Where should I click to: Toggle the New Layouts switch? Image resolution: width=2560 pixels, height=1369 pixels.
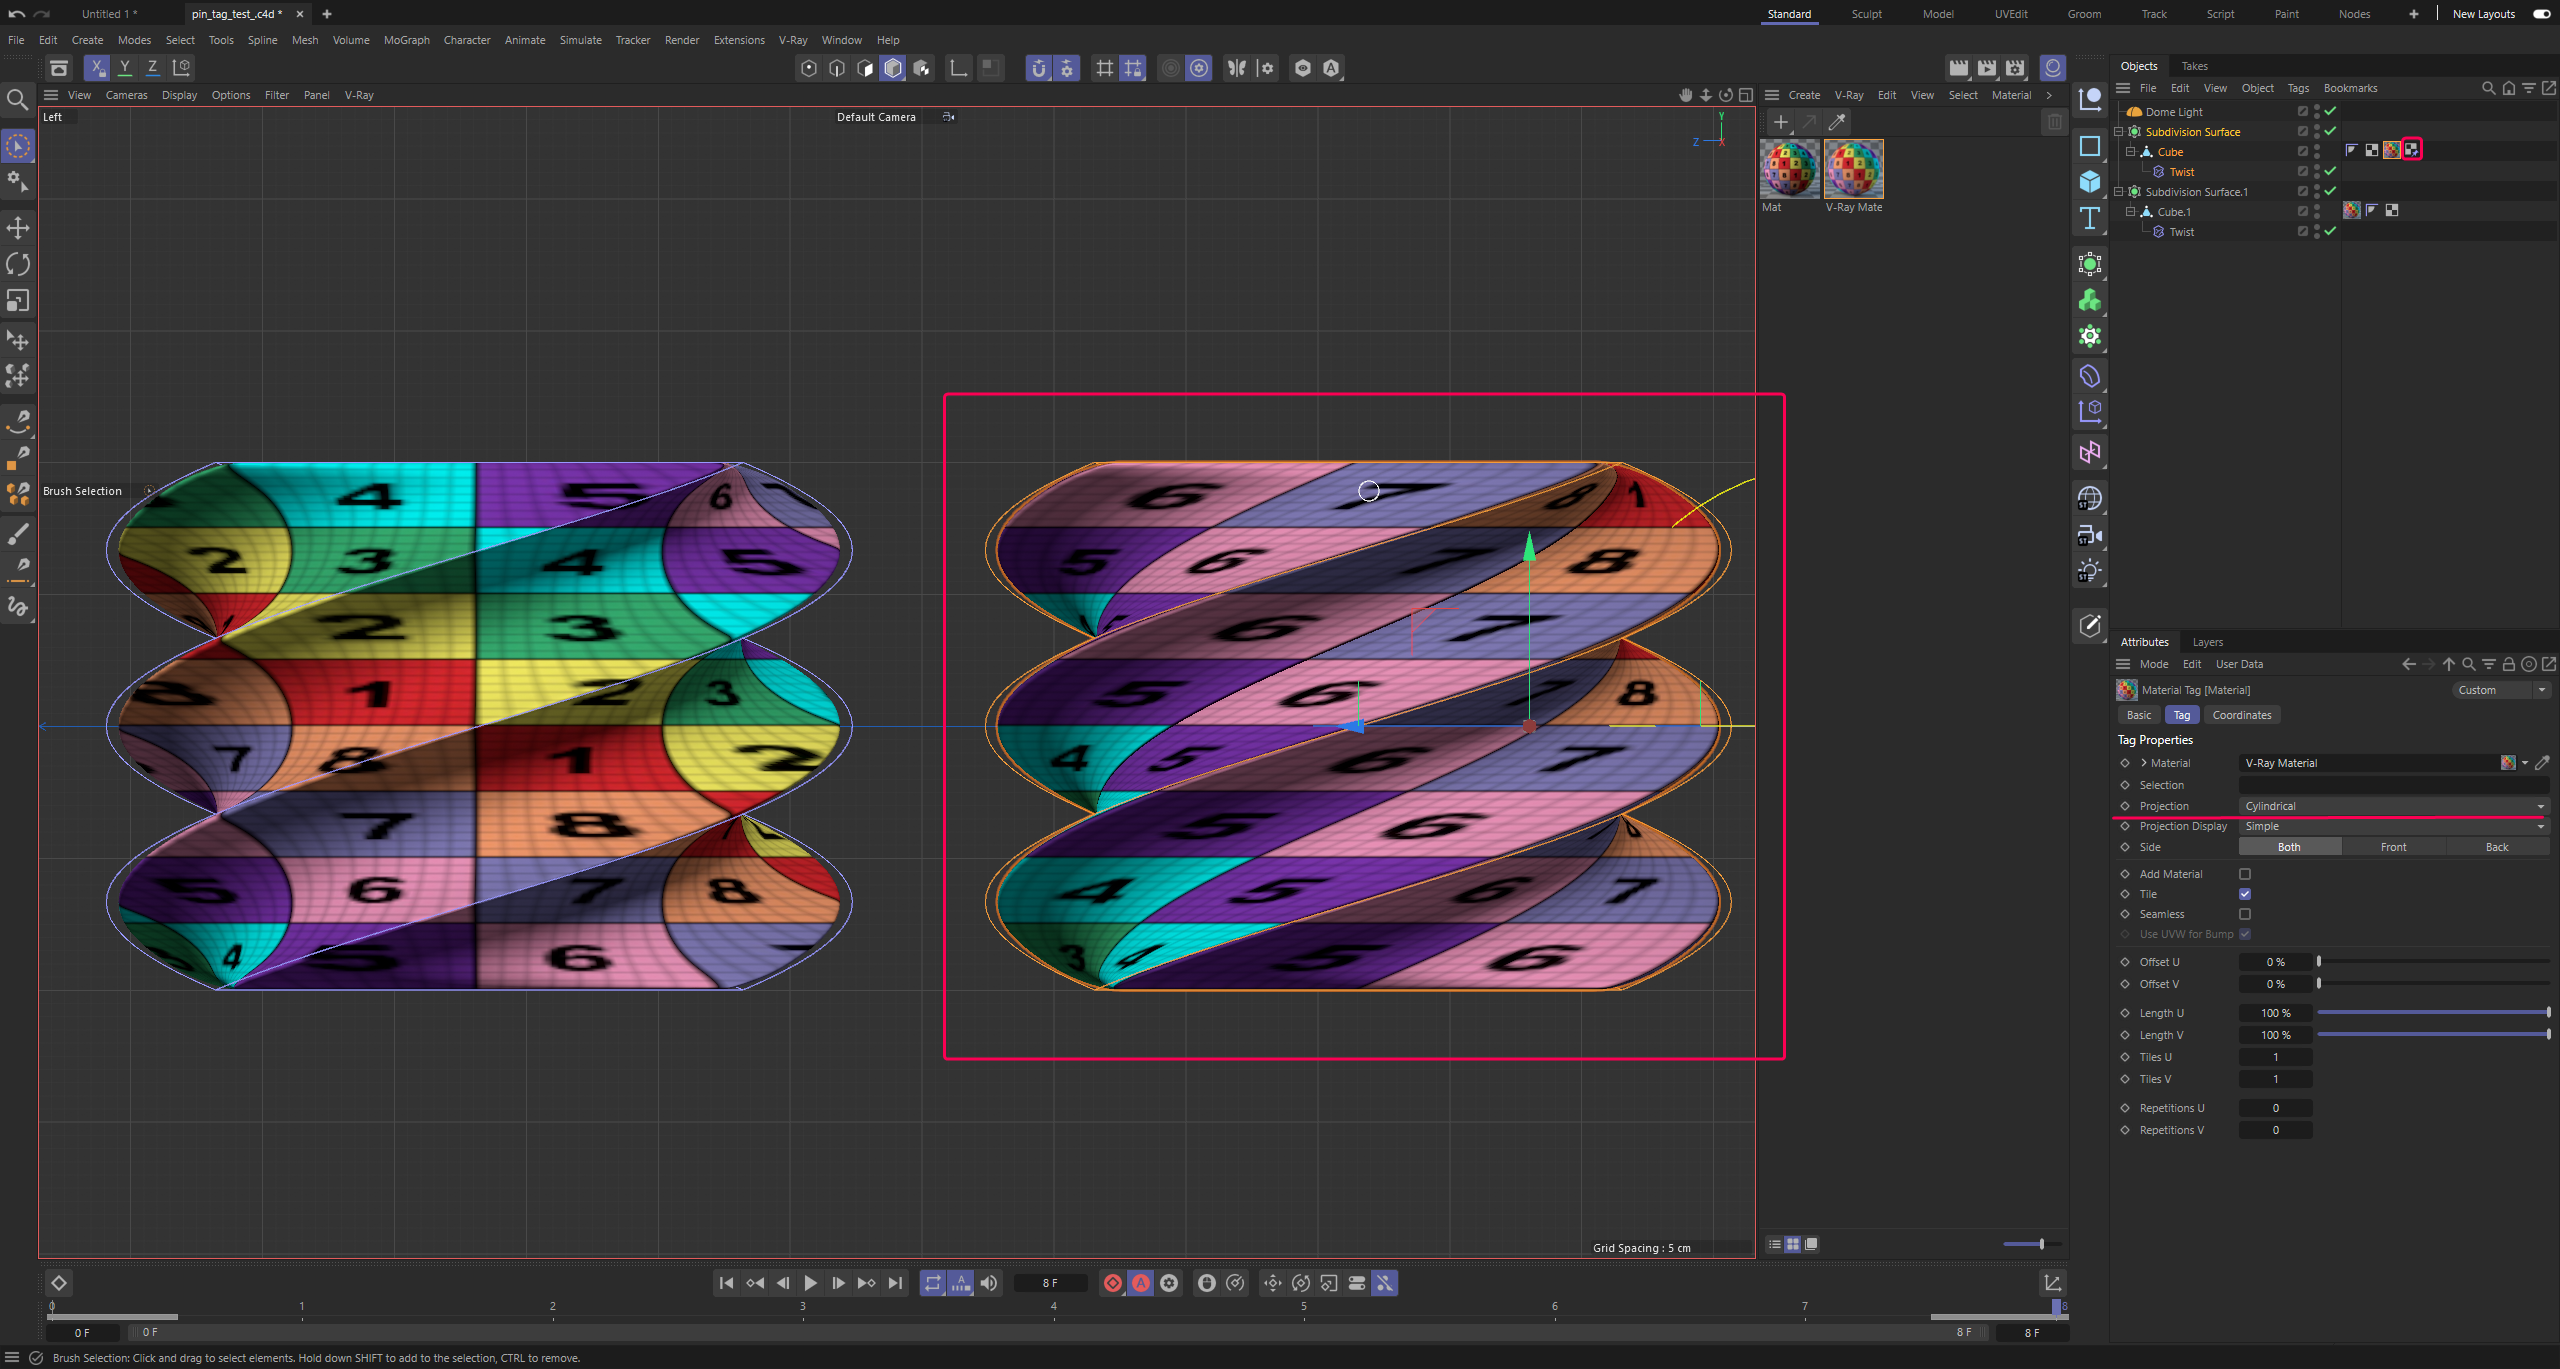pos(2541,14)
